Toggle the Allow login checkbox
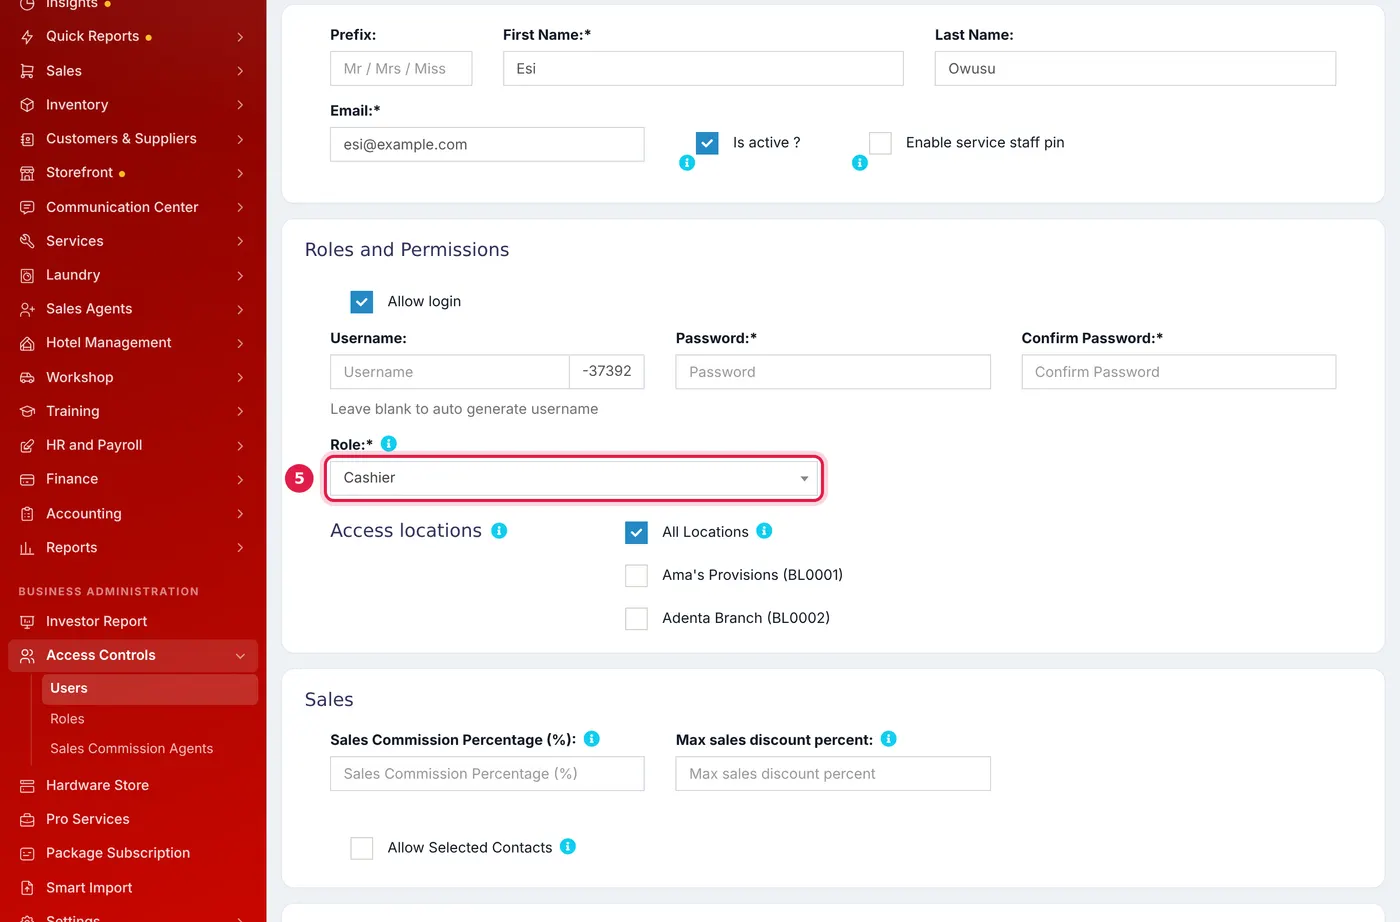Screen dimensions: 1400x922 362,302
